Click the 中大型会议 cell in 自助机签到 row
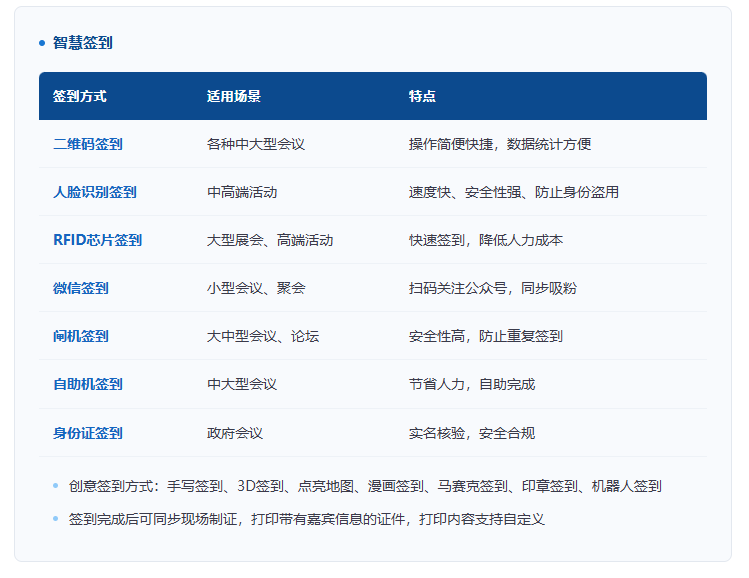749x578 pixels. 242,385
